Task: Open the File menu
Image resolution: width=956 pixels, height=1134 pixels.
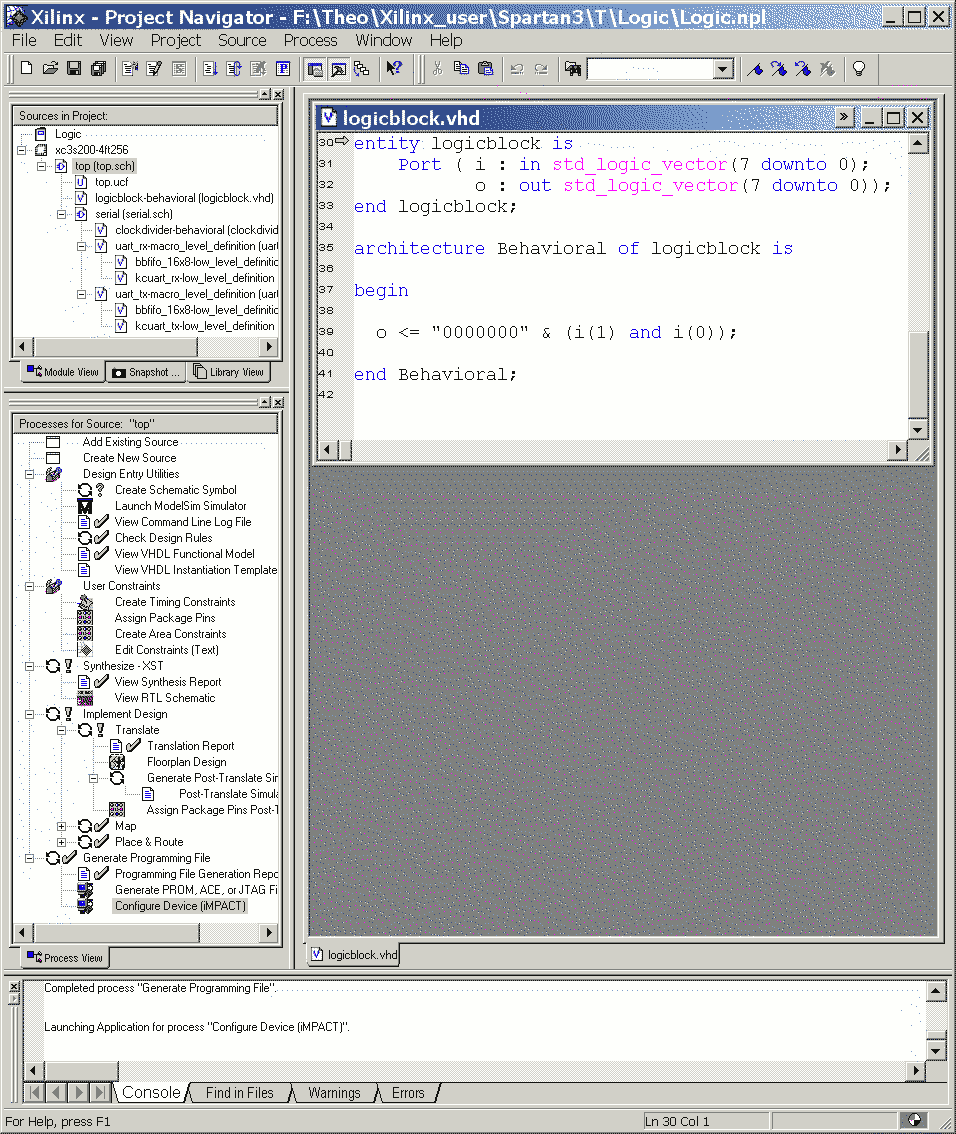Action: [24, 40]
